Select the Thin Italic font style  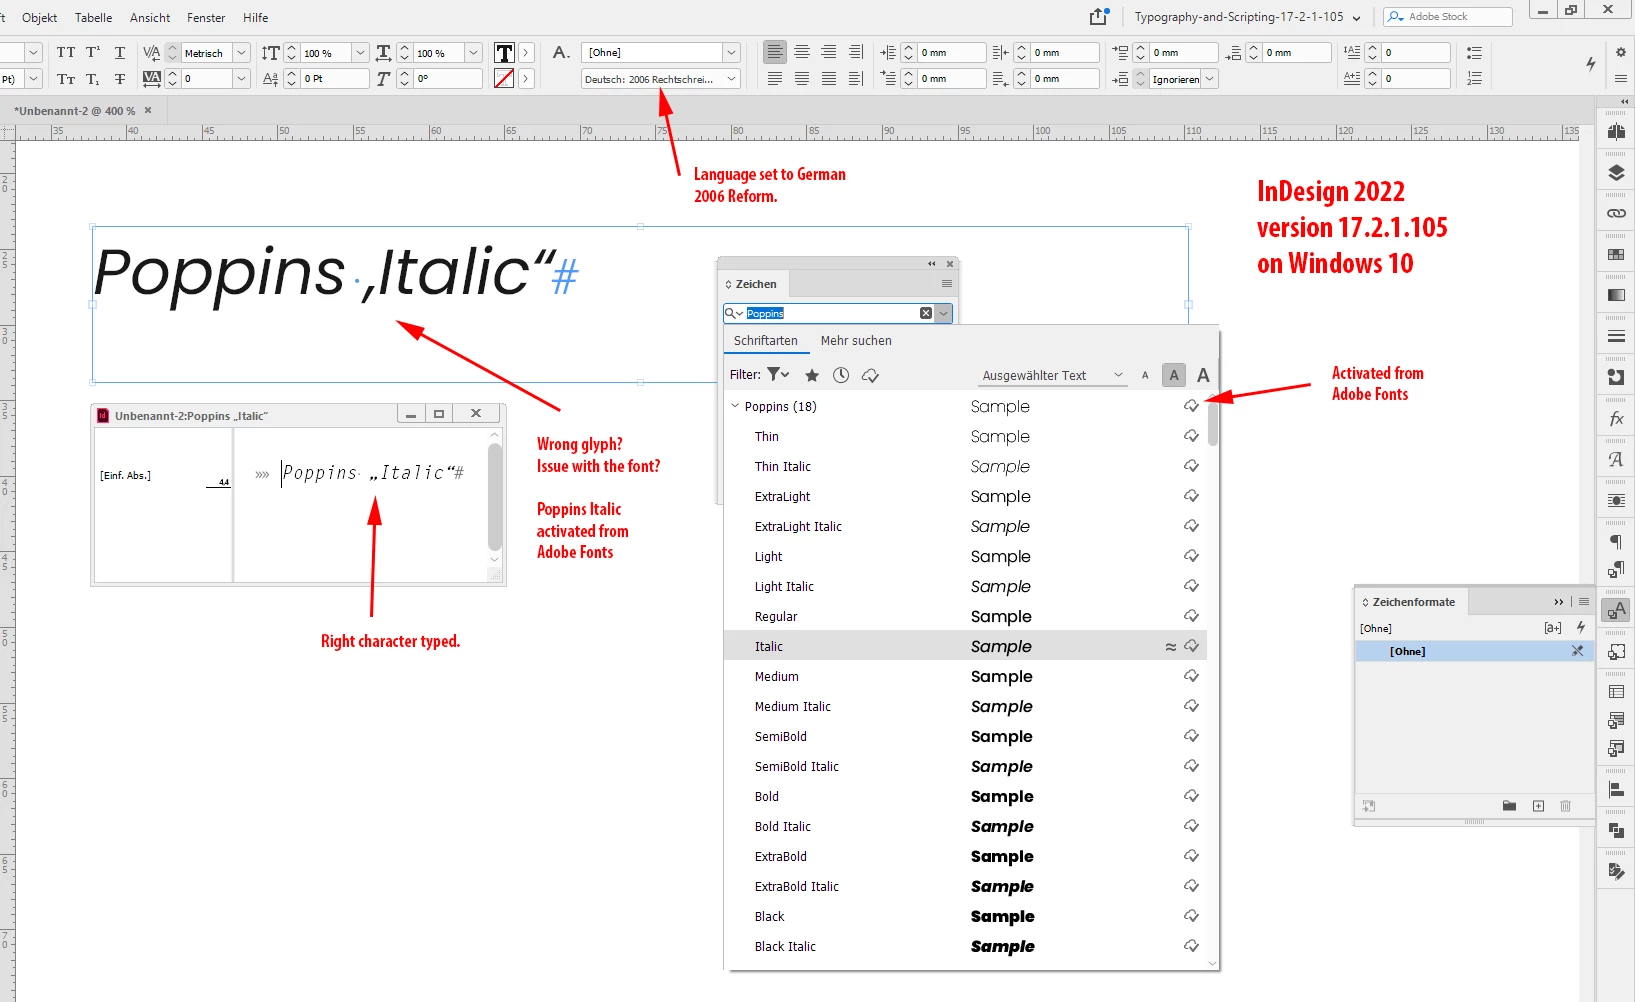965,466
